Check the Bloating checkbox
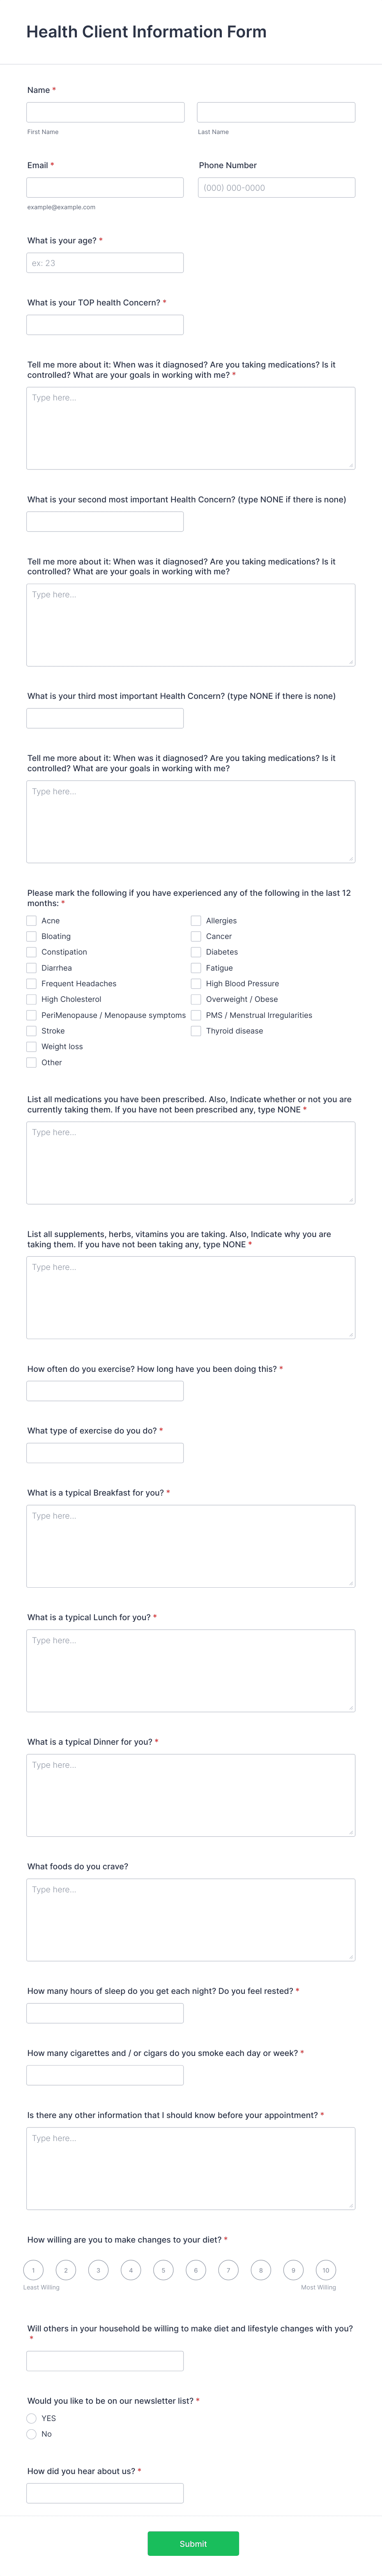Image resolution: width=382 pixels, height=2576 pixels. 31,936
